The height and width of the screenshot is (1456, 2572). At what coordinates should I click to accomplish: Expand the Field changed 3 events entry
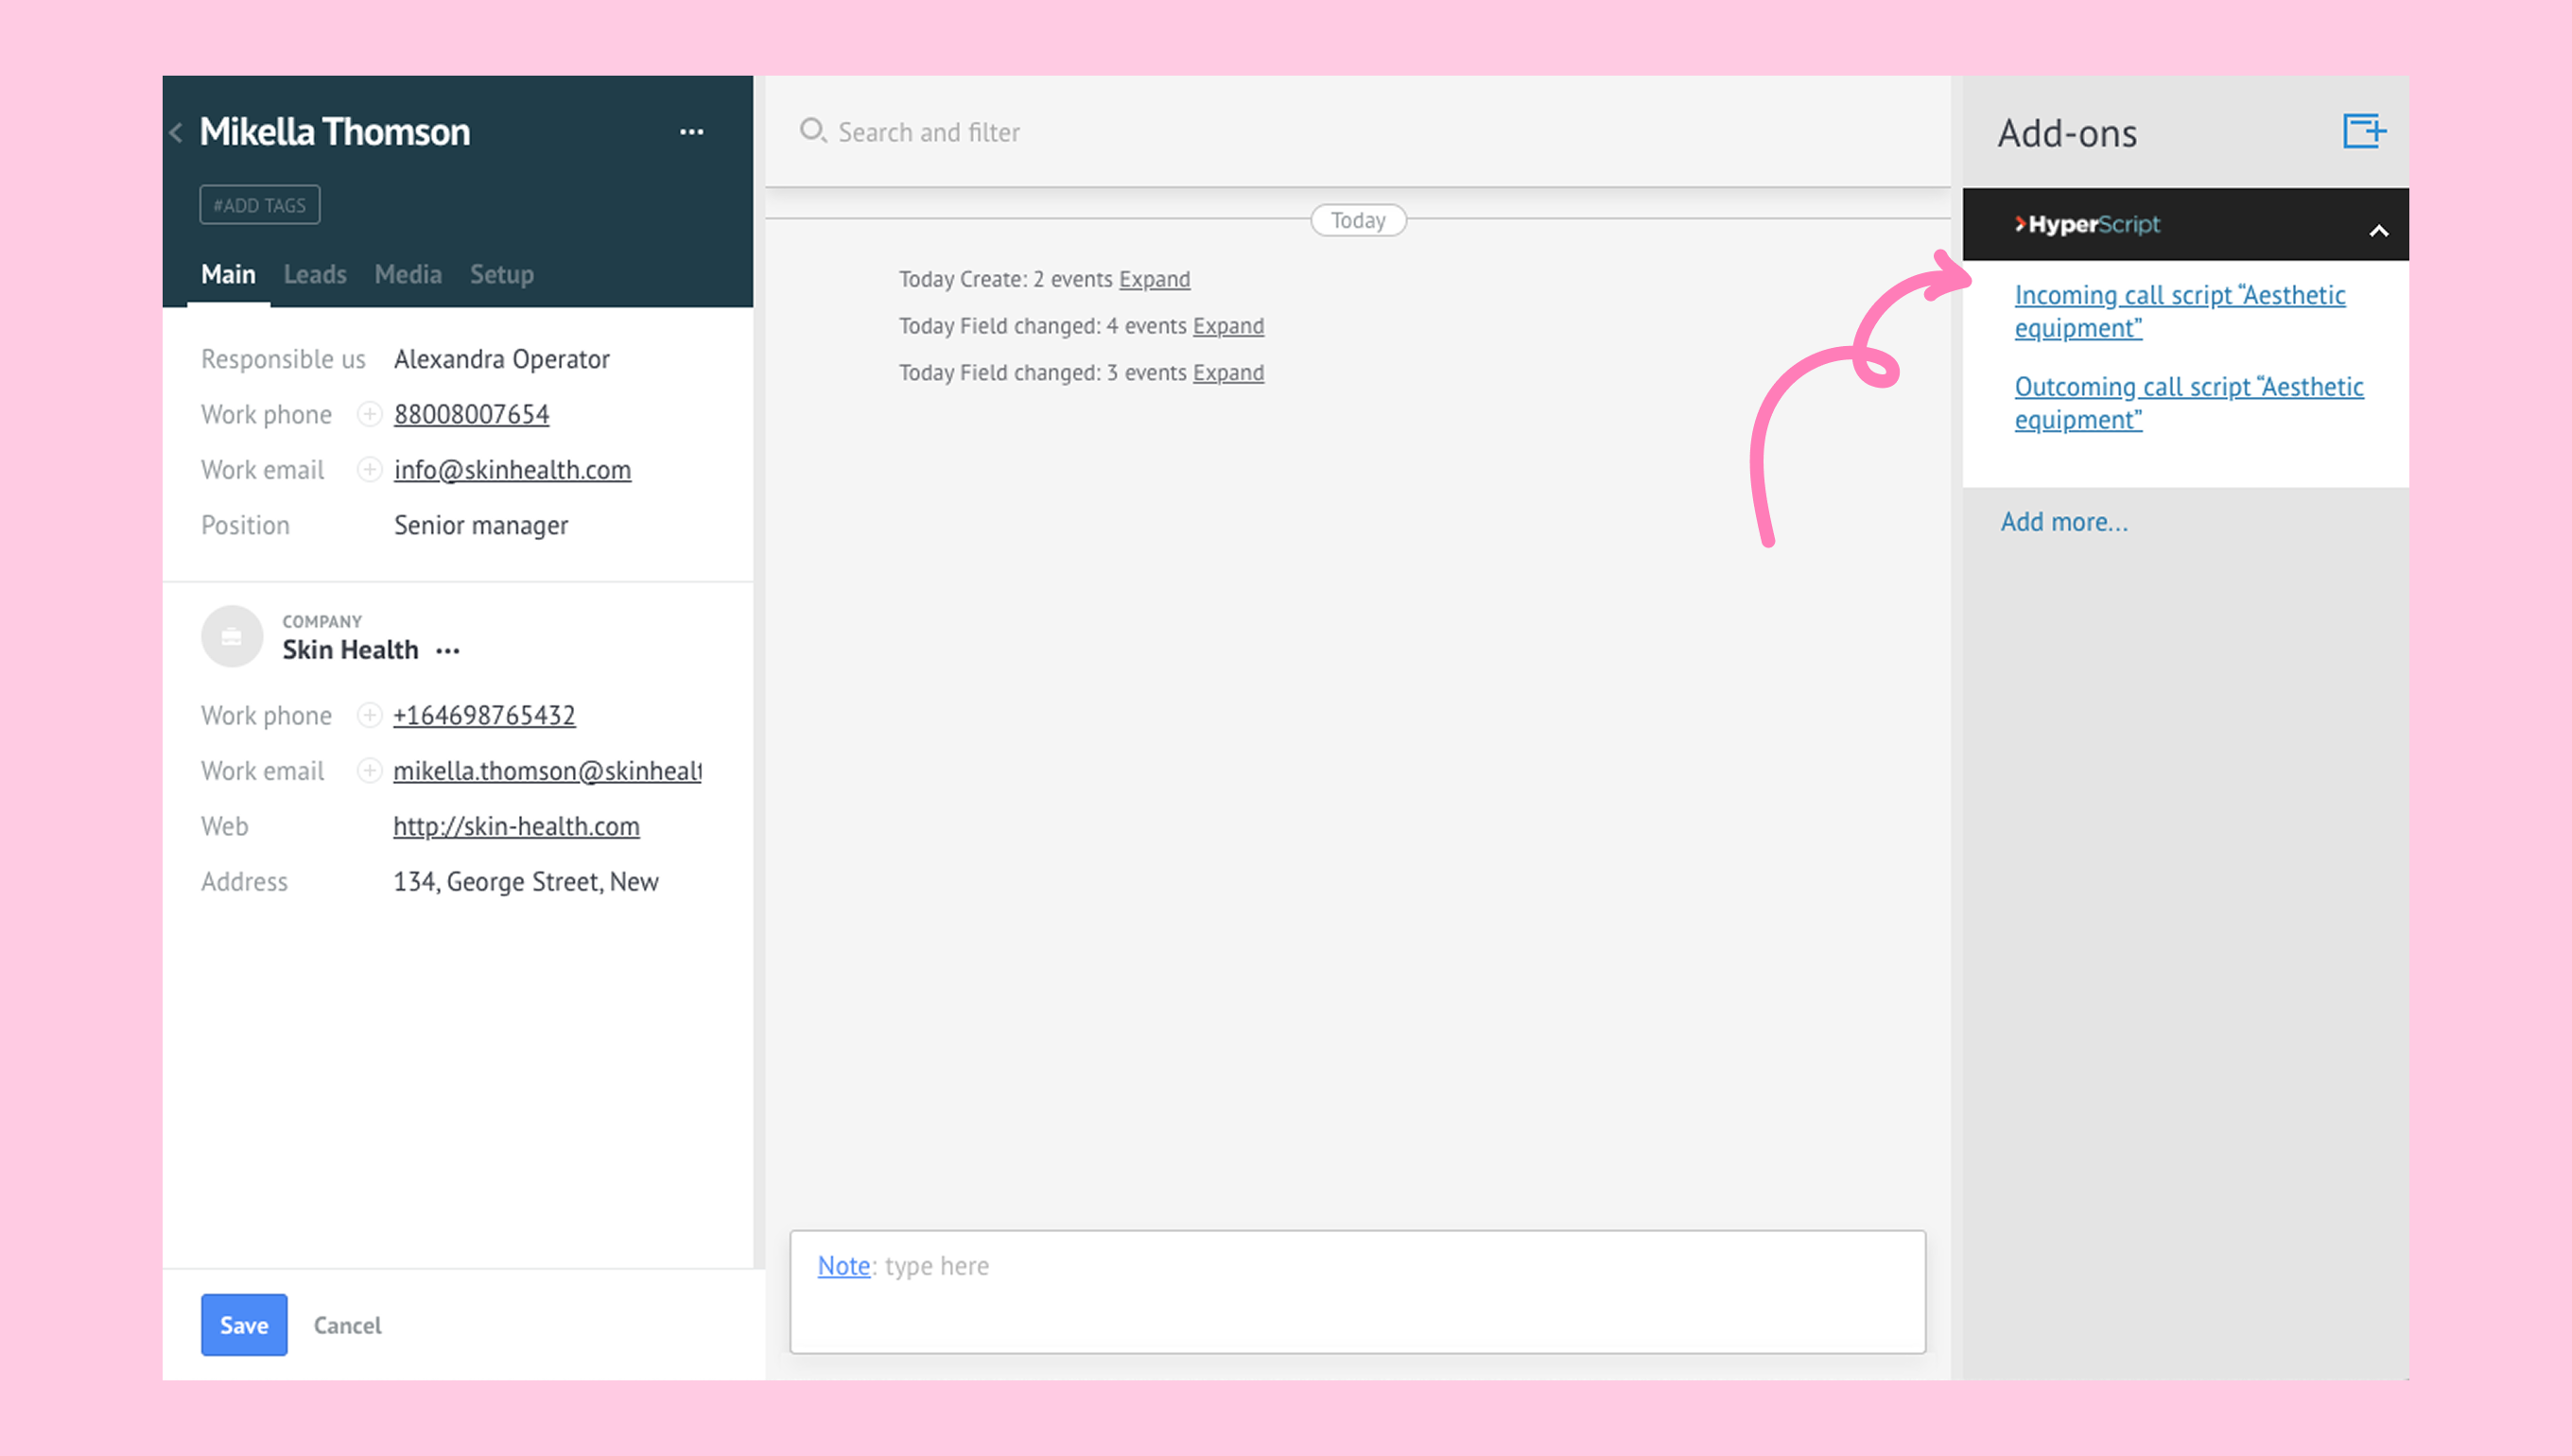point(1228,372)
